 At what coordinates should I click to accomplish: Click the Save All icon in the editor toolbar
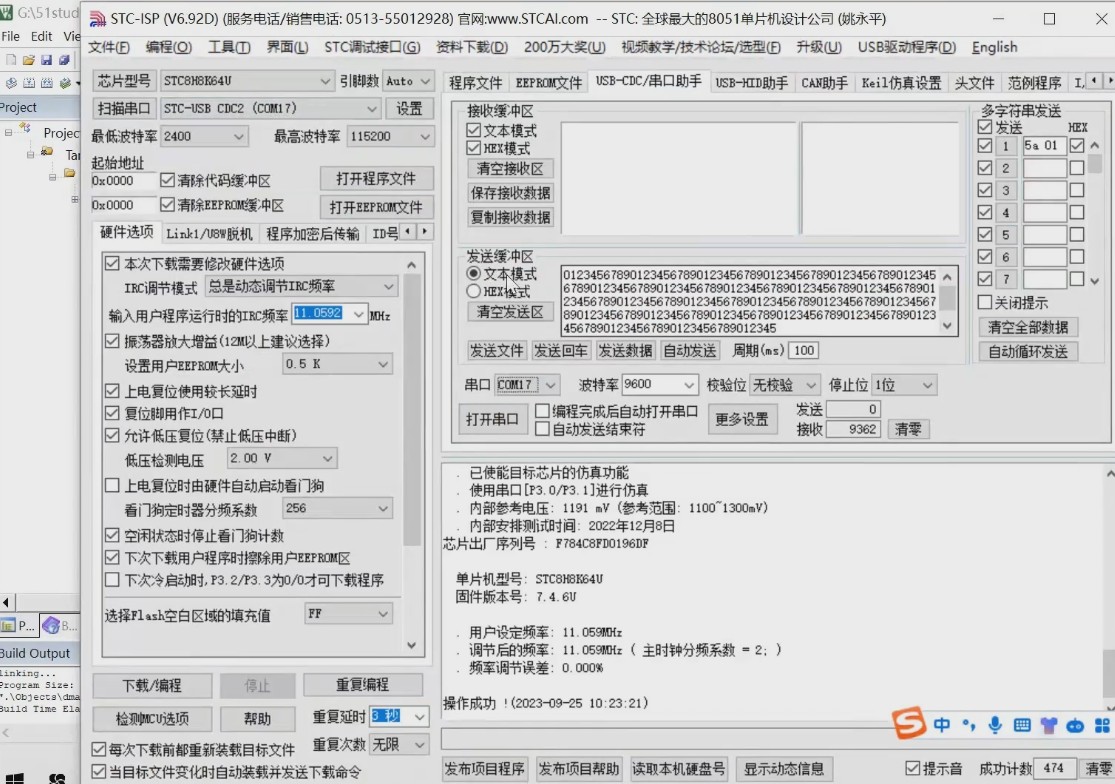pyautogui.click(x=63, y=60)
